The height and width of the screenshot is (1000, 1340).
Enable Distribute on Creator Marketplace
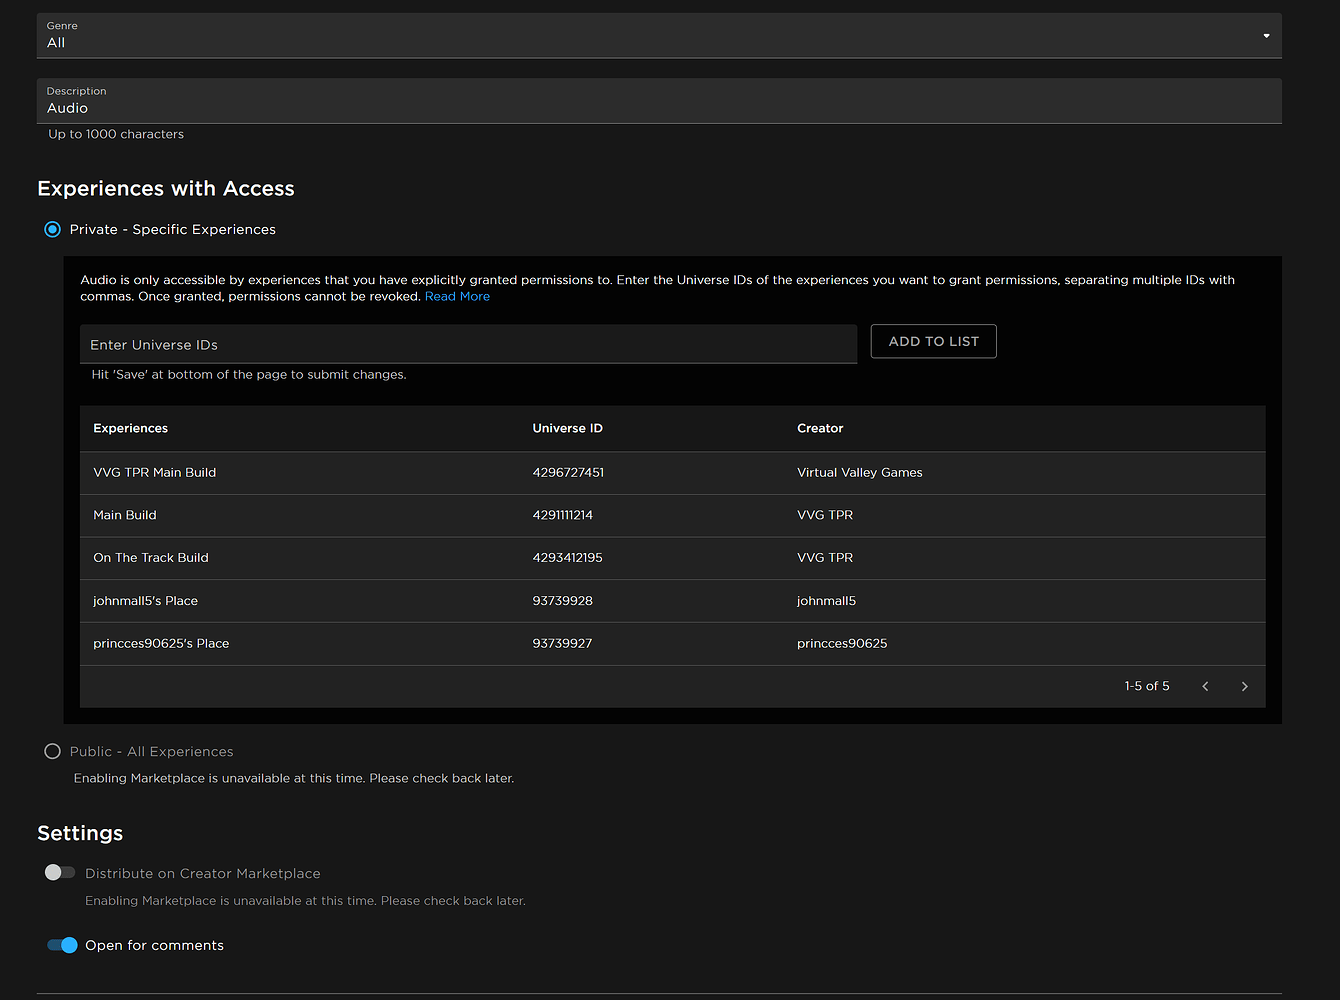tap(59, 872)
